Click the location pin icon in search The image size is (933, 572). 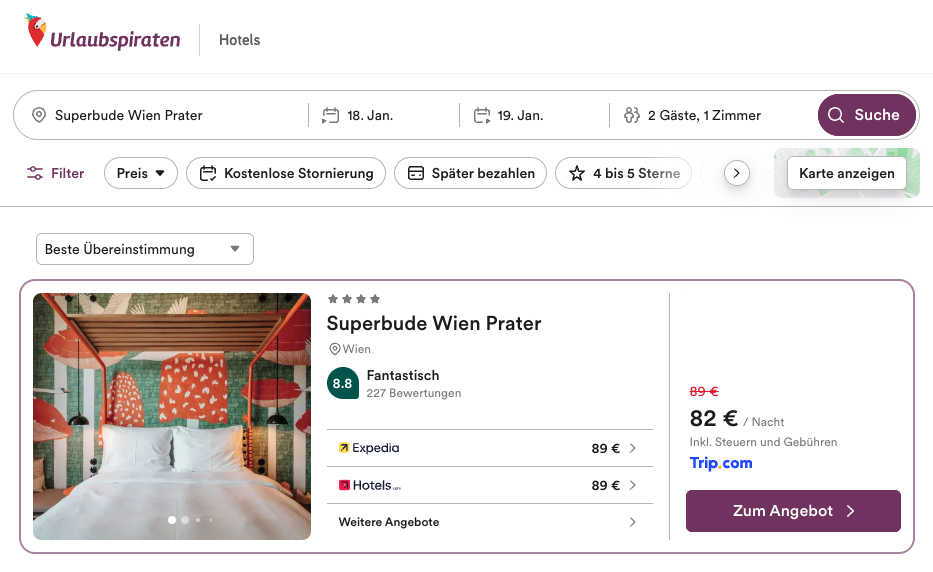[x=39, y=115]
